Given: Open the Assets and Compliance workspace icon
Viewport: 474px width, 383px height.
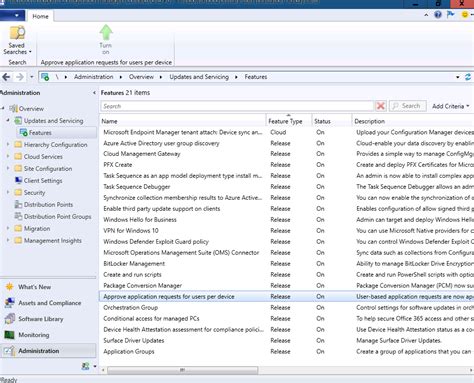Looking at the screenshot, I should pyautogui.click(x=10, y=303).
